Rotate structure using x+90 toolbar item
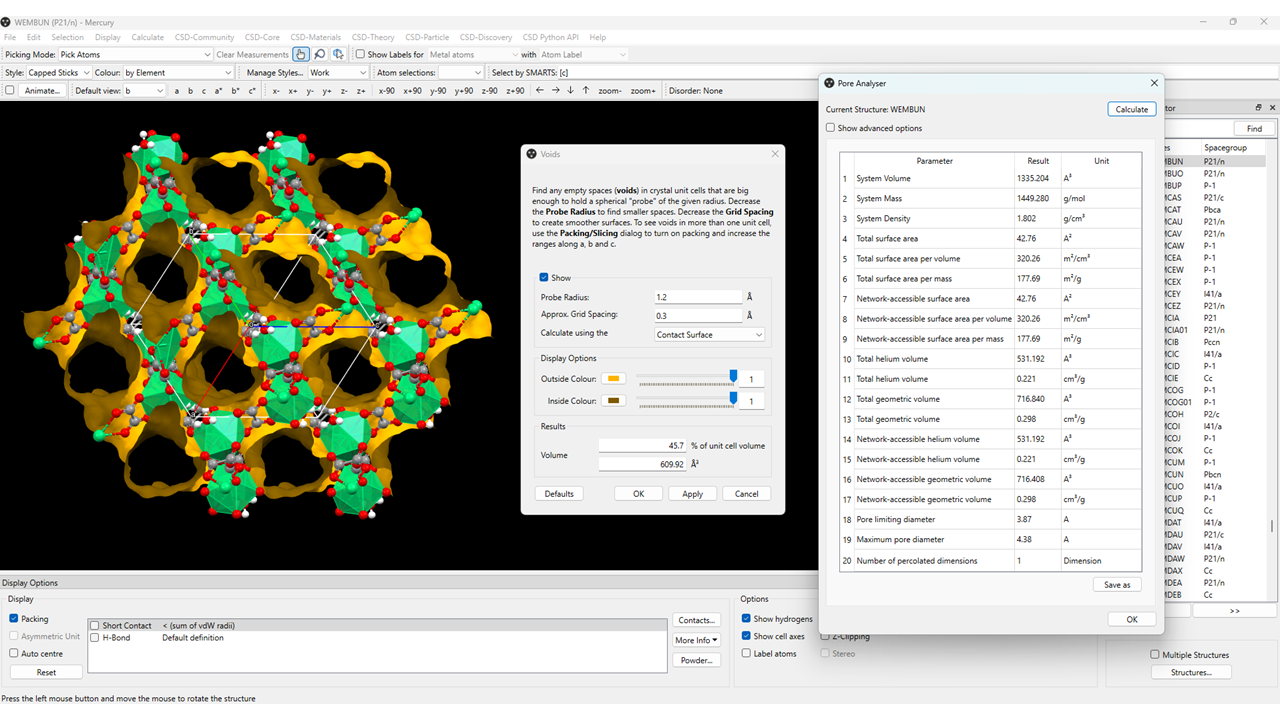 pos(414,90)
